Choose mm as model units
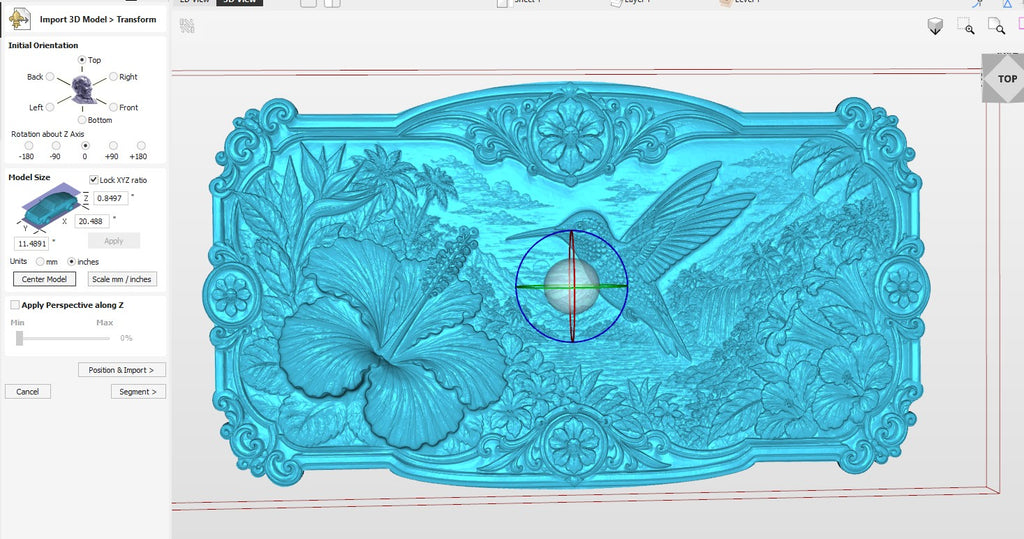This screenshot has width=1024, height=539. coord(40,261)
